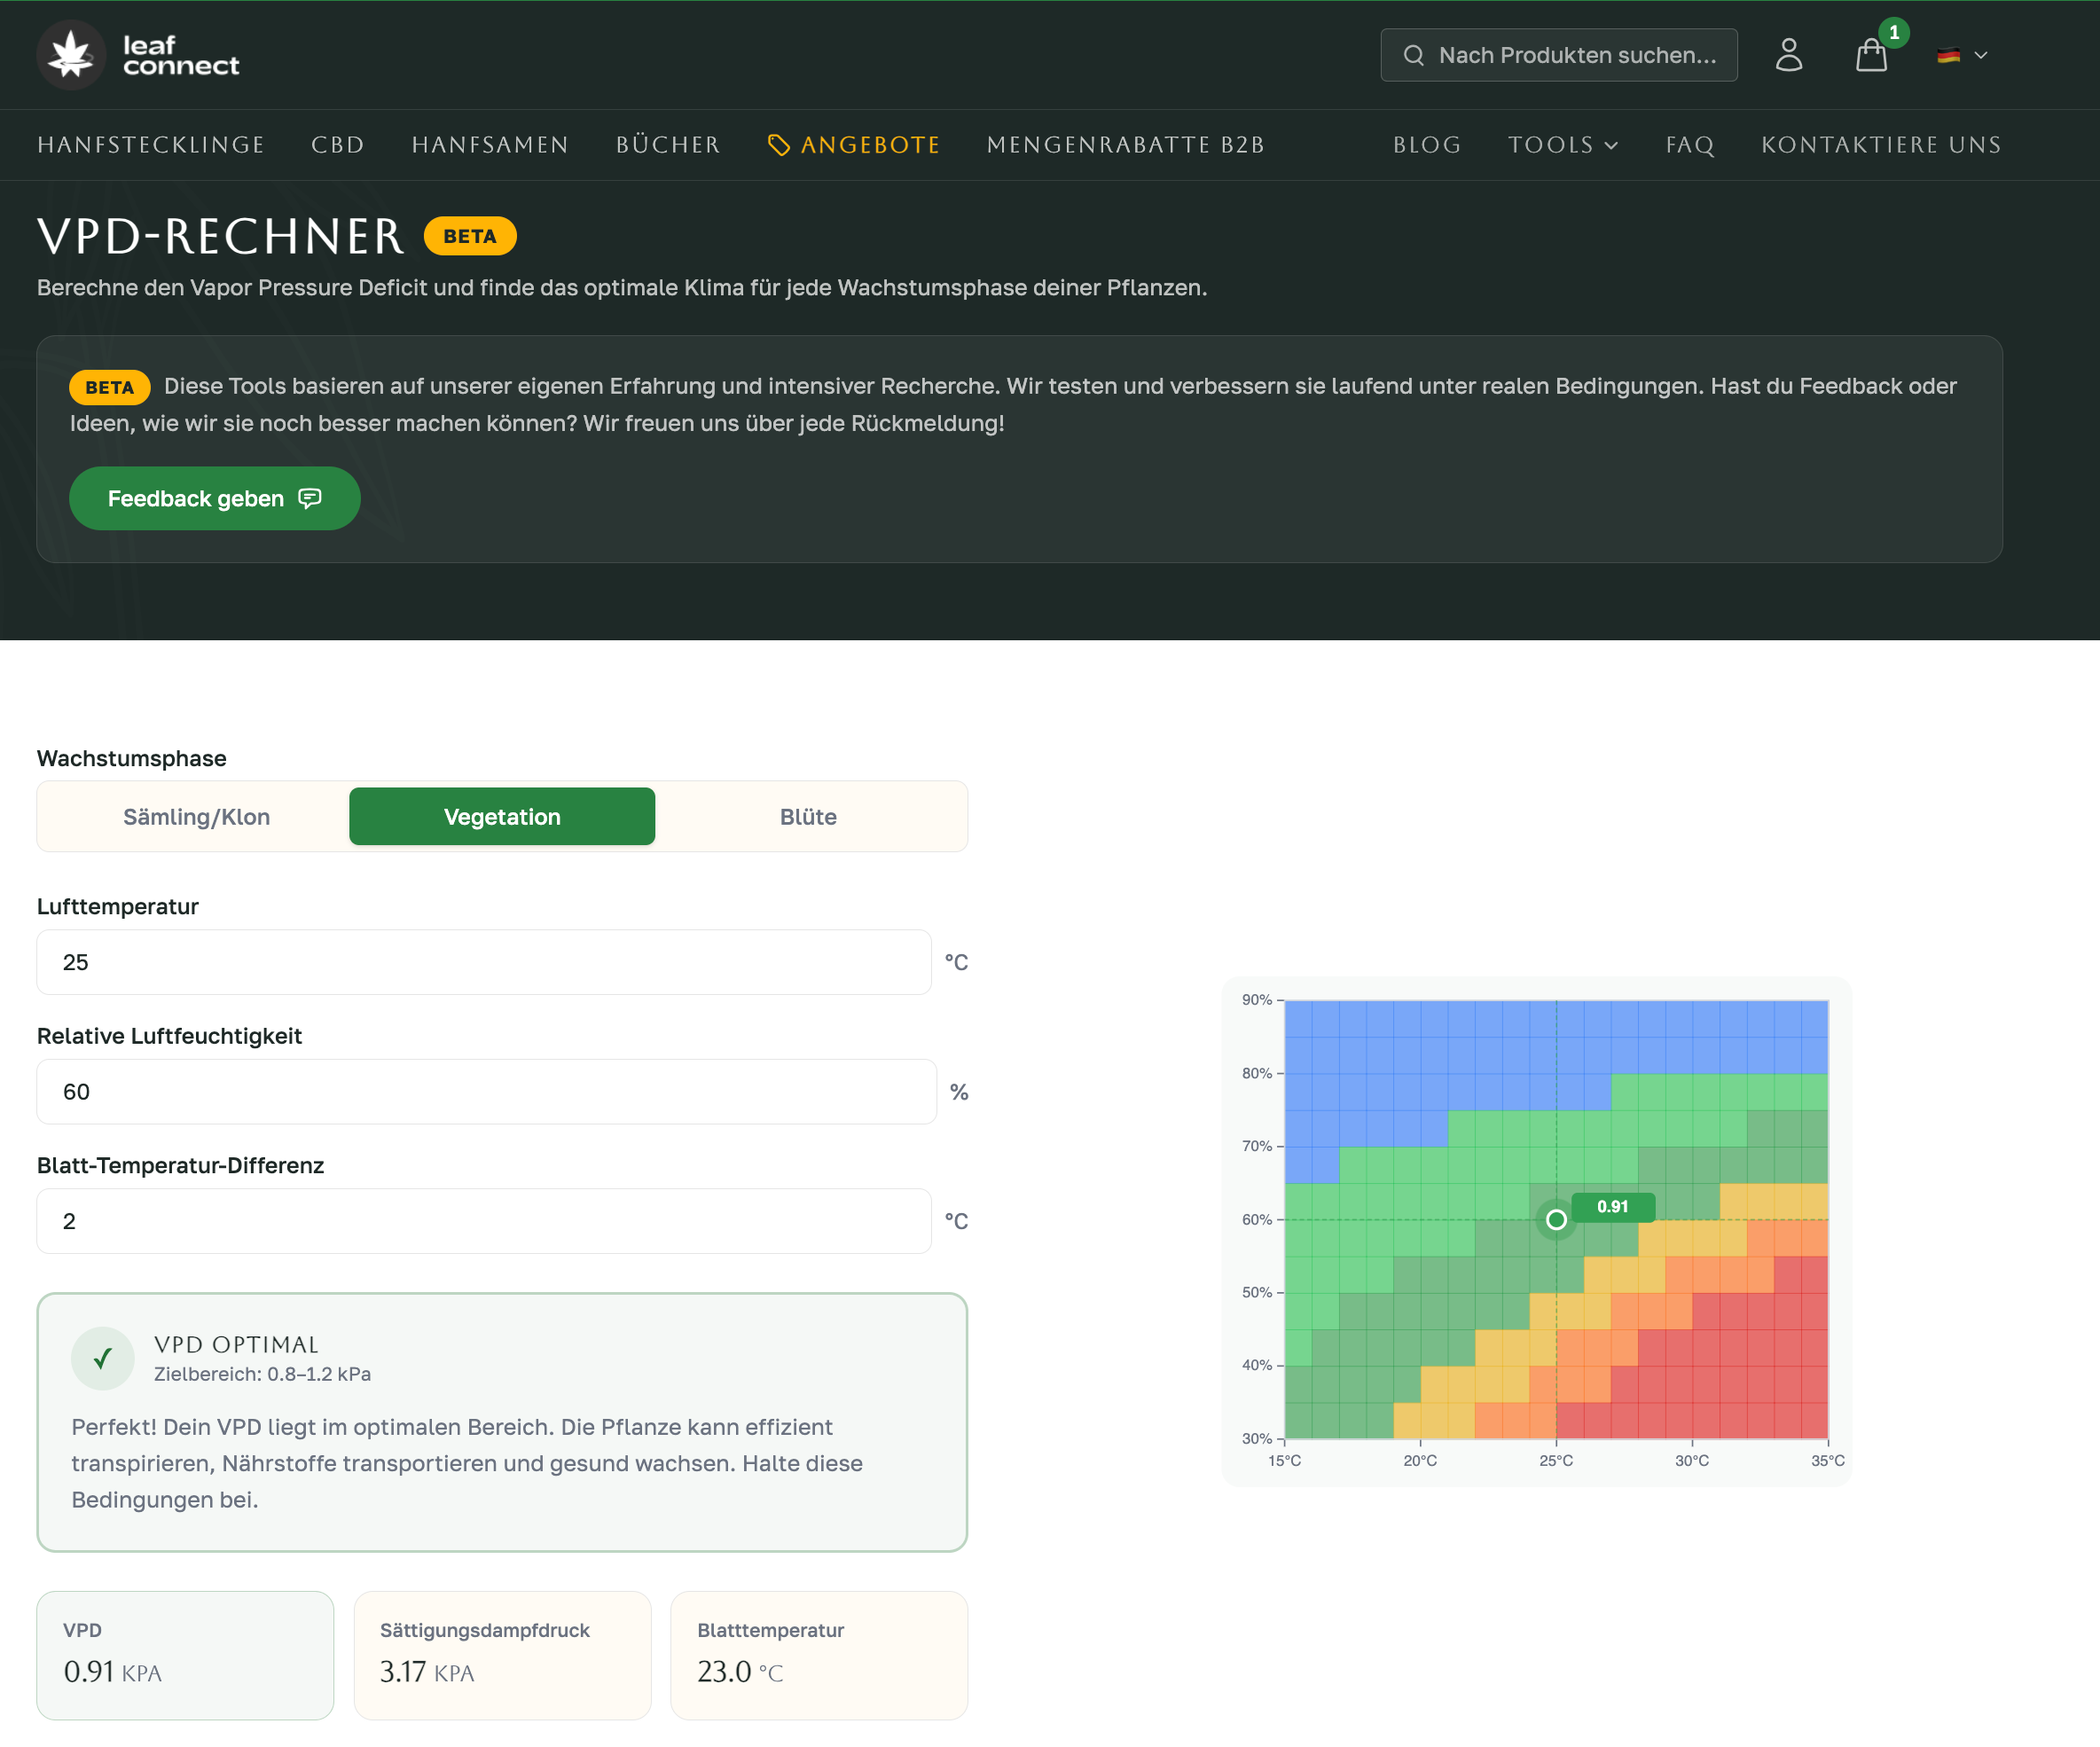Expand the Tools dropdown menu

point(1562,145)
